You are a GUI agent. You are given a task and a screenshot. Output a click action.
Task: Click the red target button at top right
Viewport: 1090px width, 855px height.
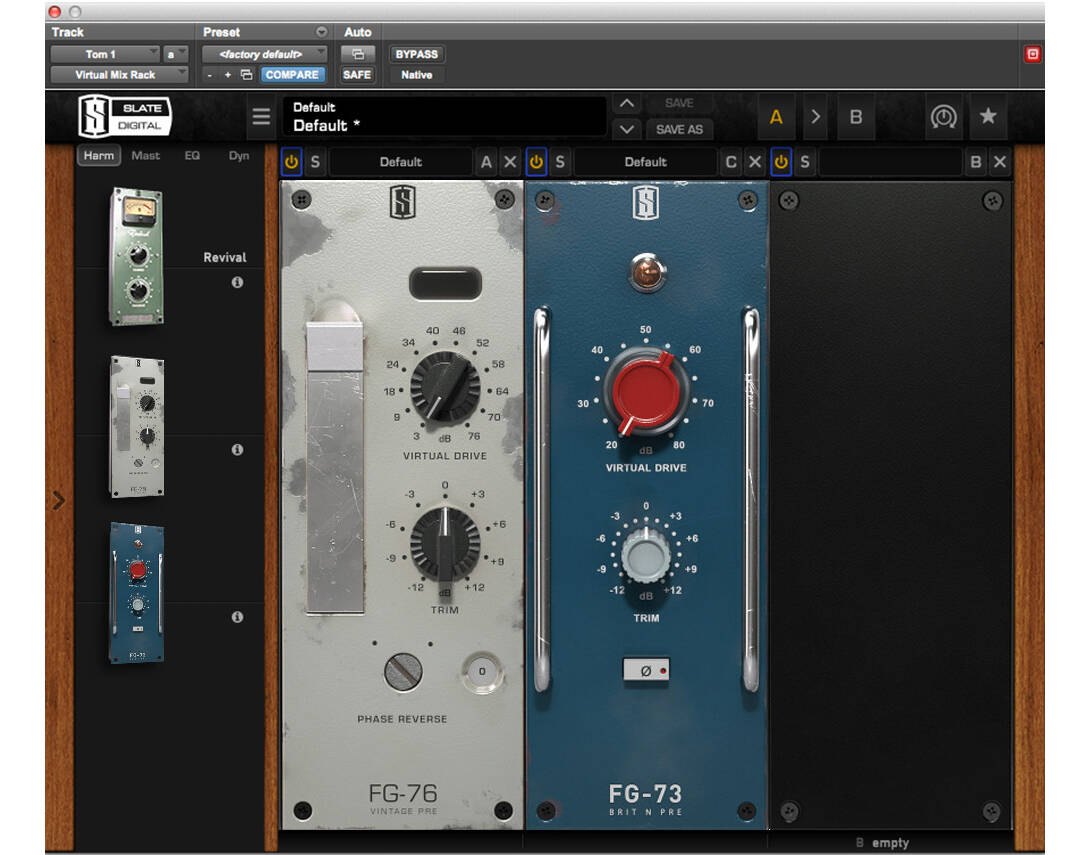1032,54
